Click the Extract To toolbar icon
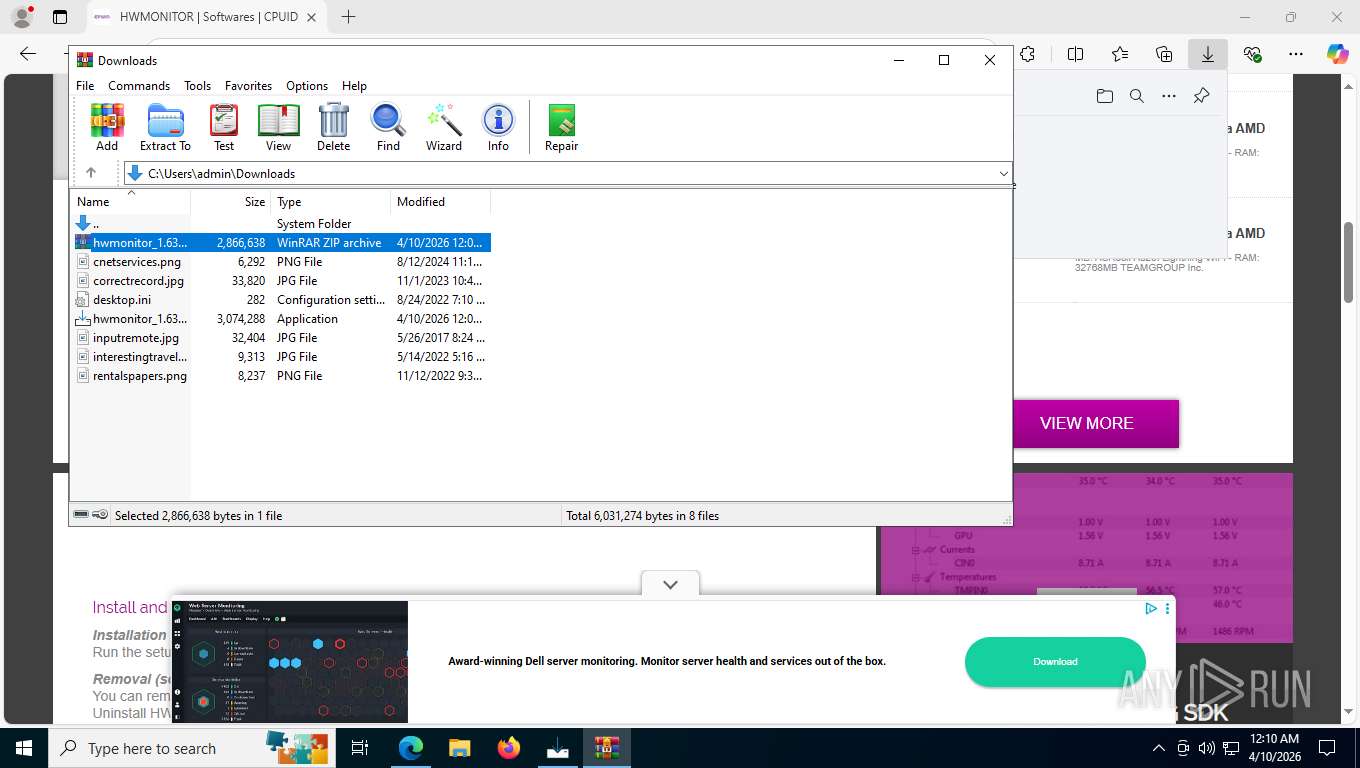 point(165,127)
